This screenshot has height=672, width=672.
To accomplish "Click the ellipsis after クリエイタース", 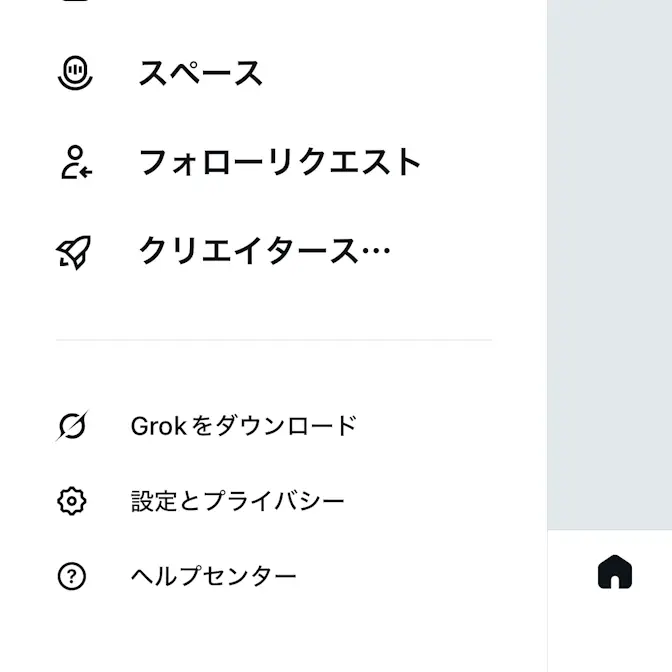I will [x=374, y=252].
